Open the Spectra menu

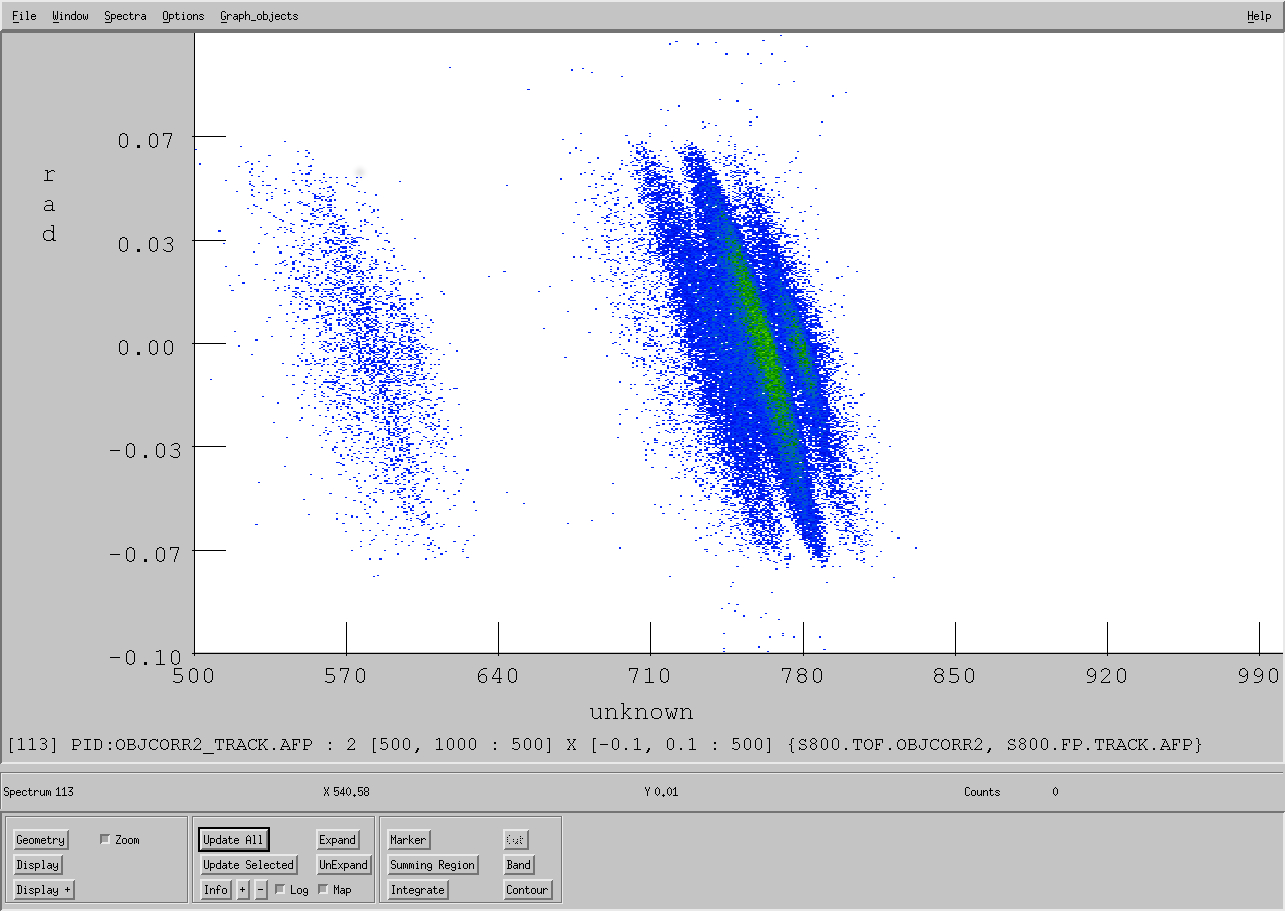(125, 16)
